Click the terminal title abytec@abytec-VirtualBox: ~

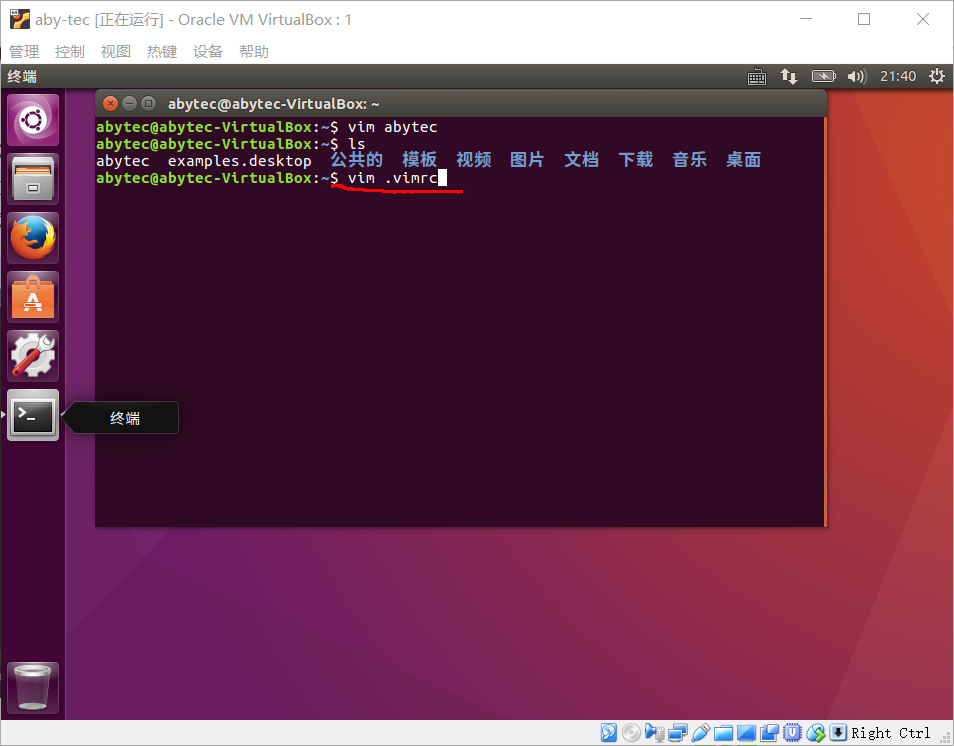tap(274, 104)
